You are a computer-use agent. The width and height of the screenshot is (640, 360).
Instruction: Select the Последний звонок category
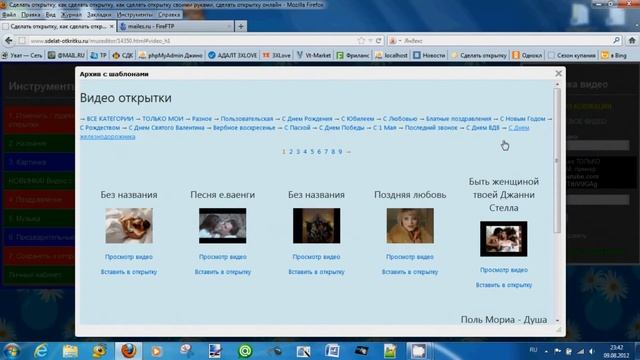click(431, 128)
